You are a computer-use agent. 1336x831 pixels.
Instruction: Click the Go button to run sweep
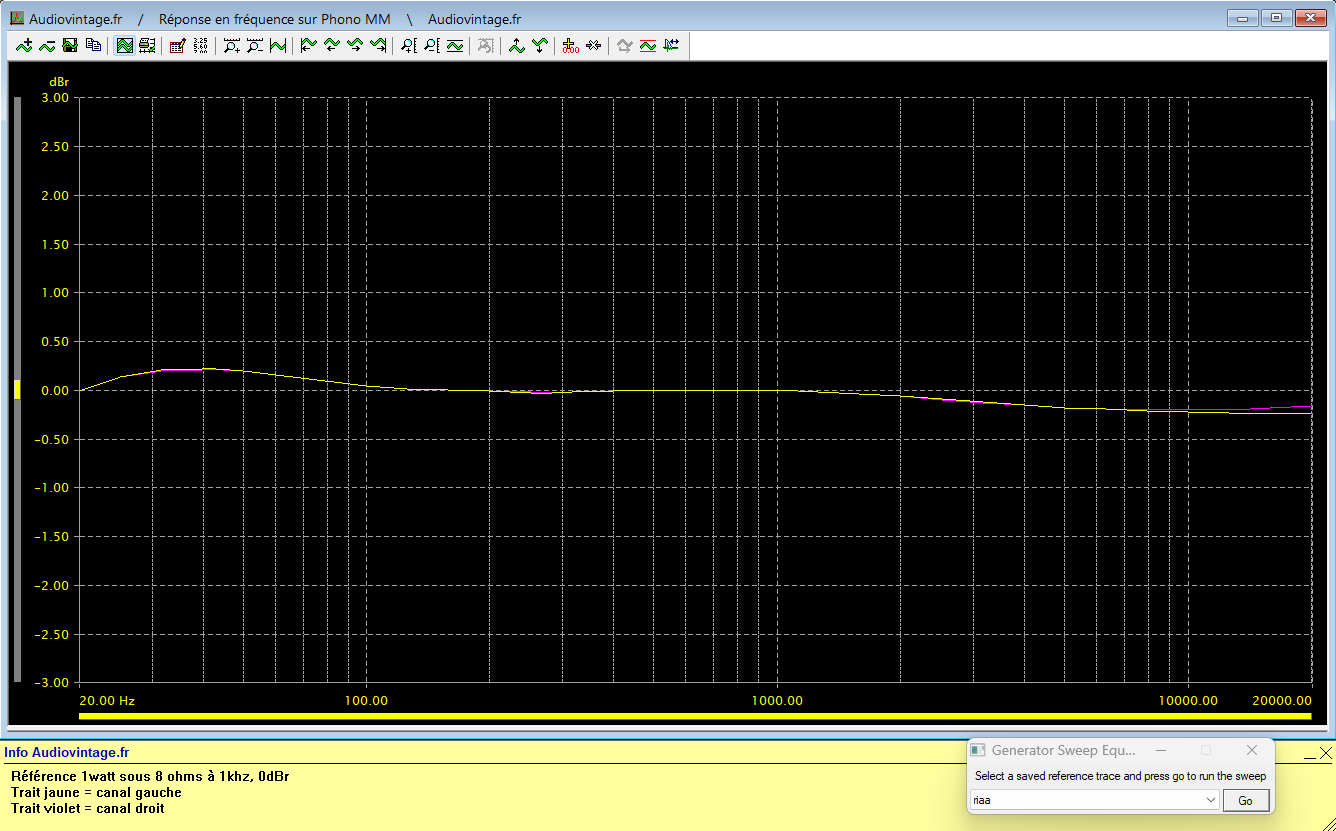(1245, 800)
